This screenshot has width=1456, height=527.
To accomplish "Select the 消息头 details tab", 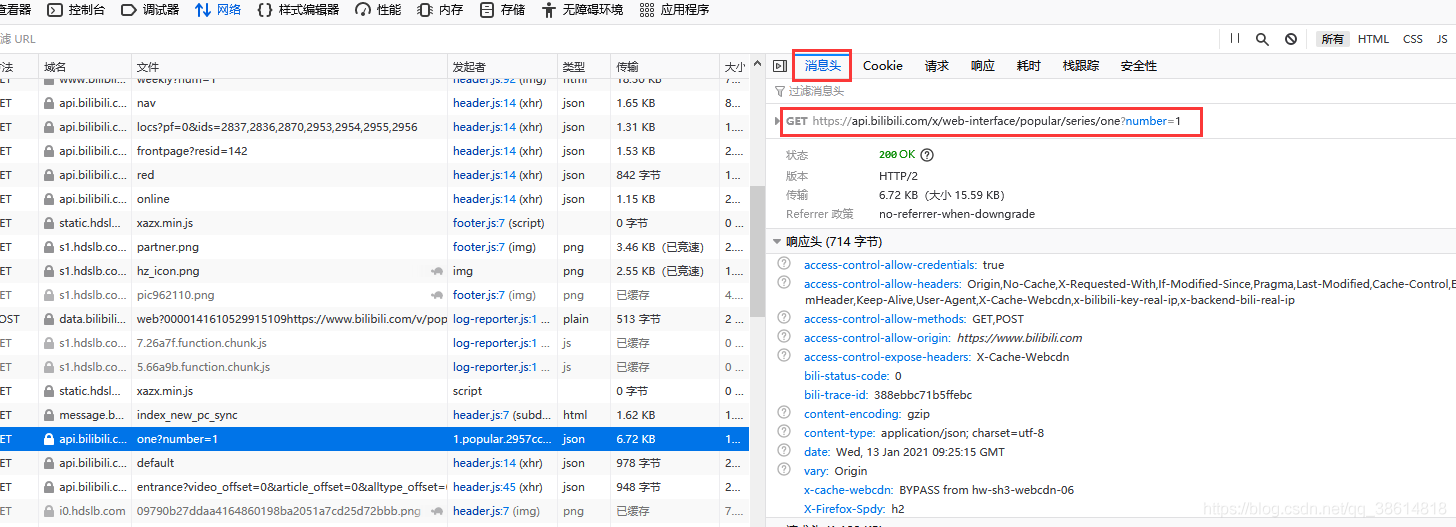I will point(823,66).
